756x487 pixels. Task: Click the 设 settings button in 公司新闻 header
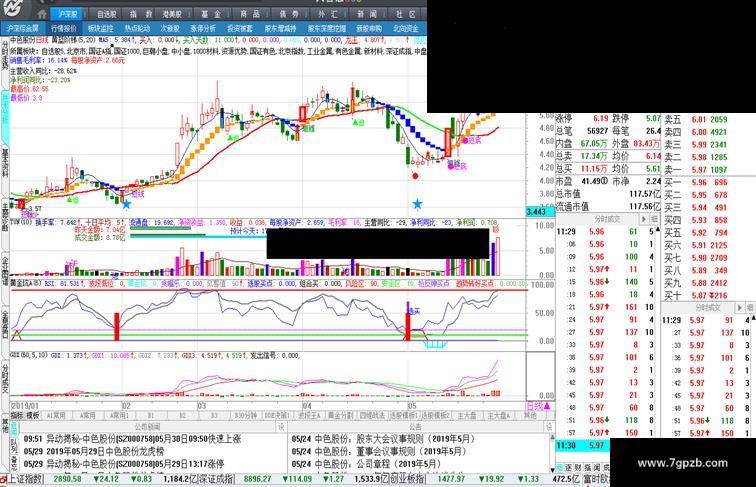click(281, 427)
